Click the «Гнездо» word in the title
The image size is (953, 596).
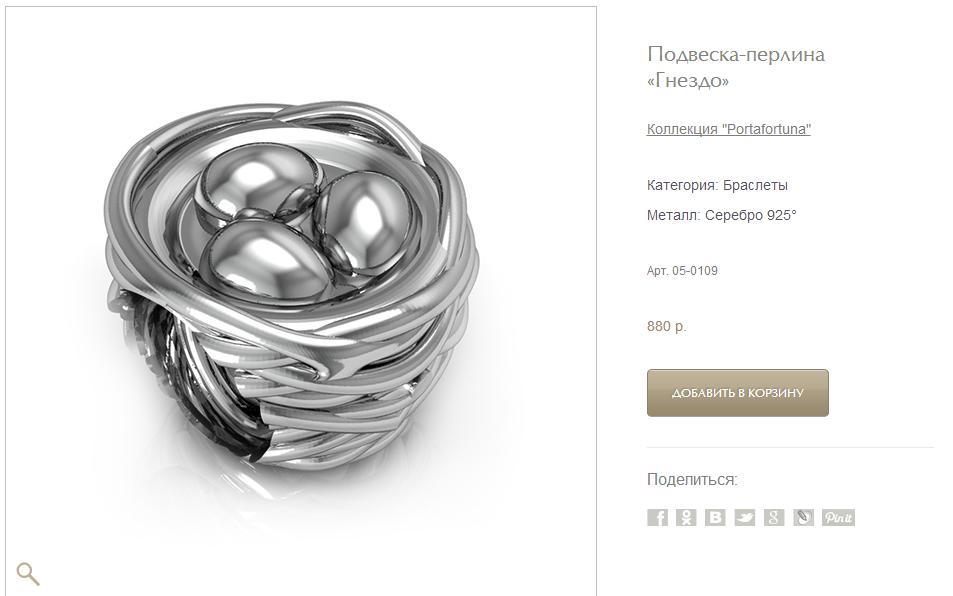pos(688,81)
